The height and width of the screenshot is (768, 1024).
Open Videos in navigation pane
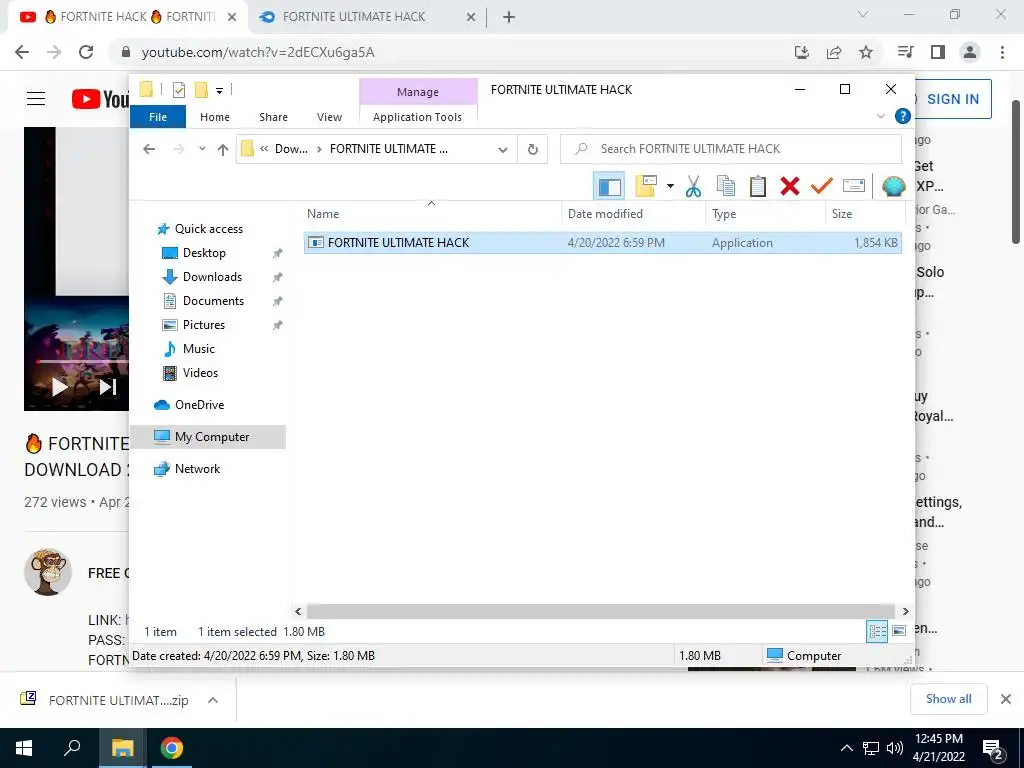[x=200, y=373]
